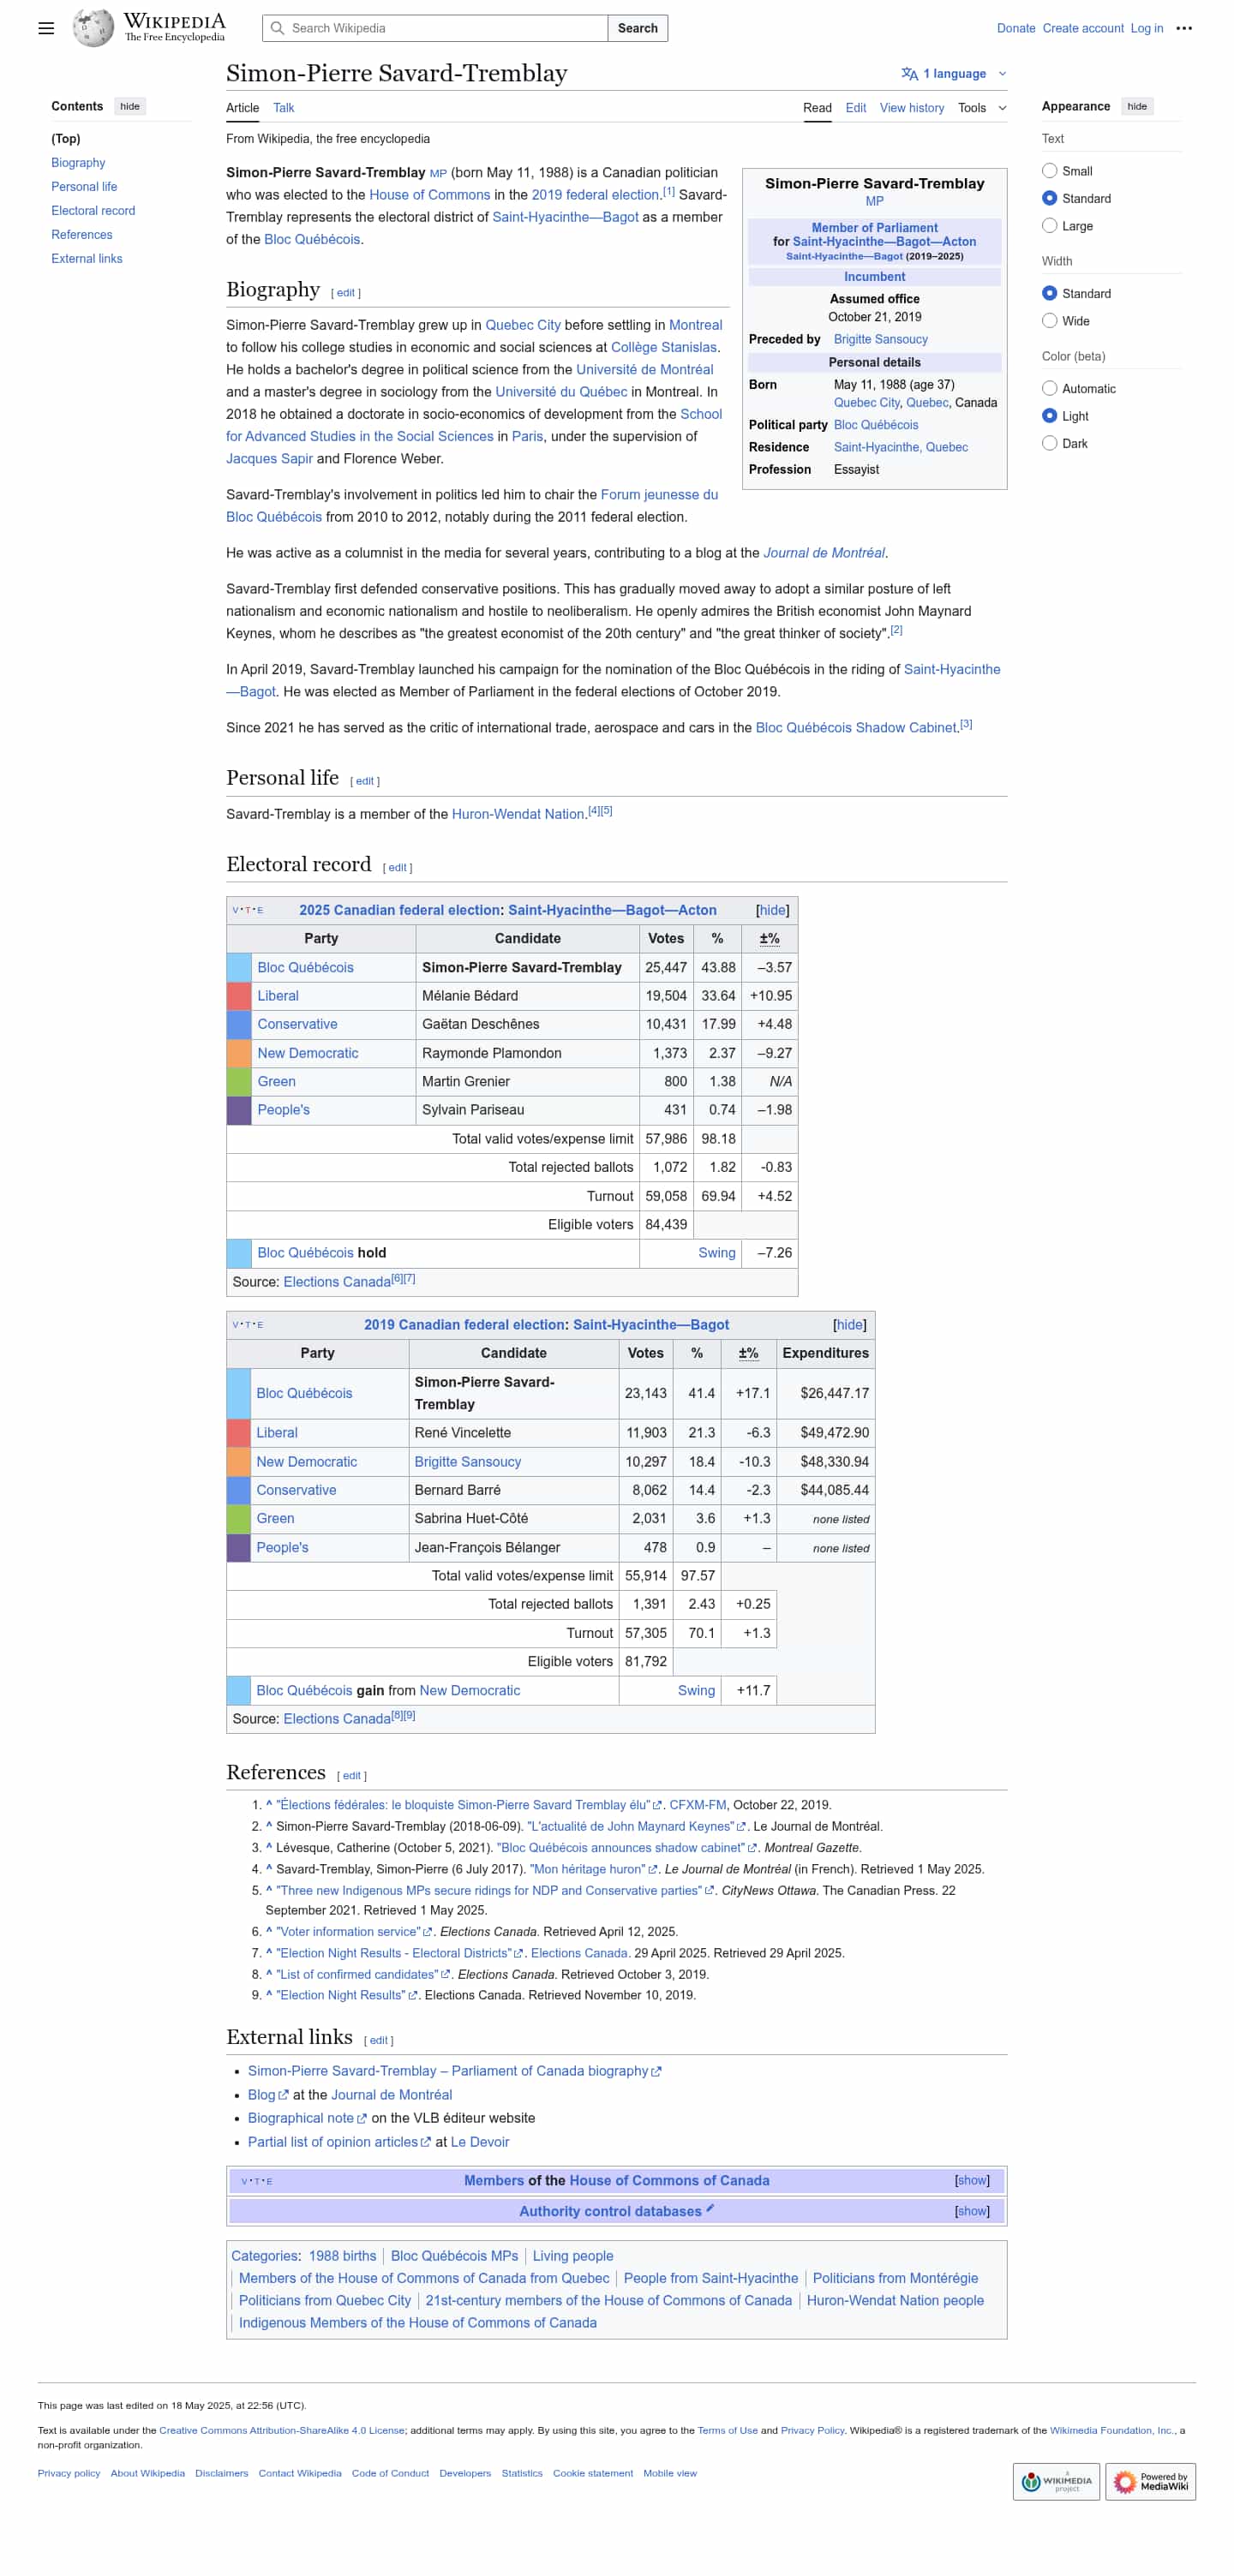Select Light color mode

point(1049,416)
